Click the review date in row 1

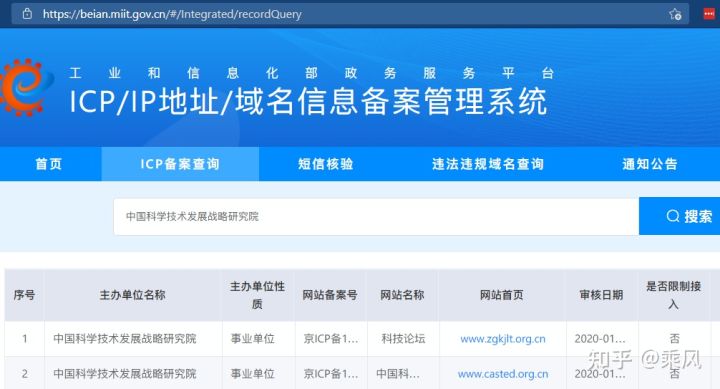pyautogui.click(x=600, y=339)
